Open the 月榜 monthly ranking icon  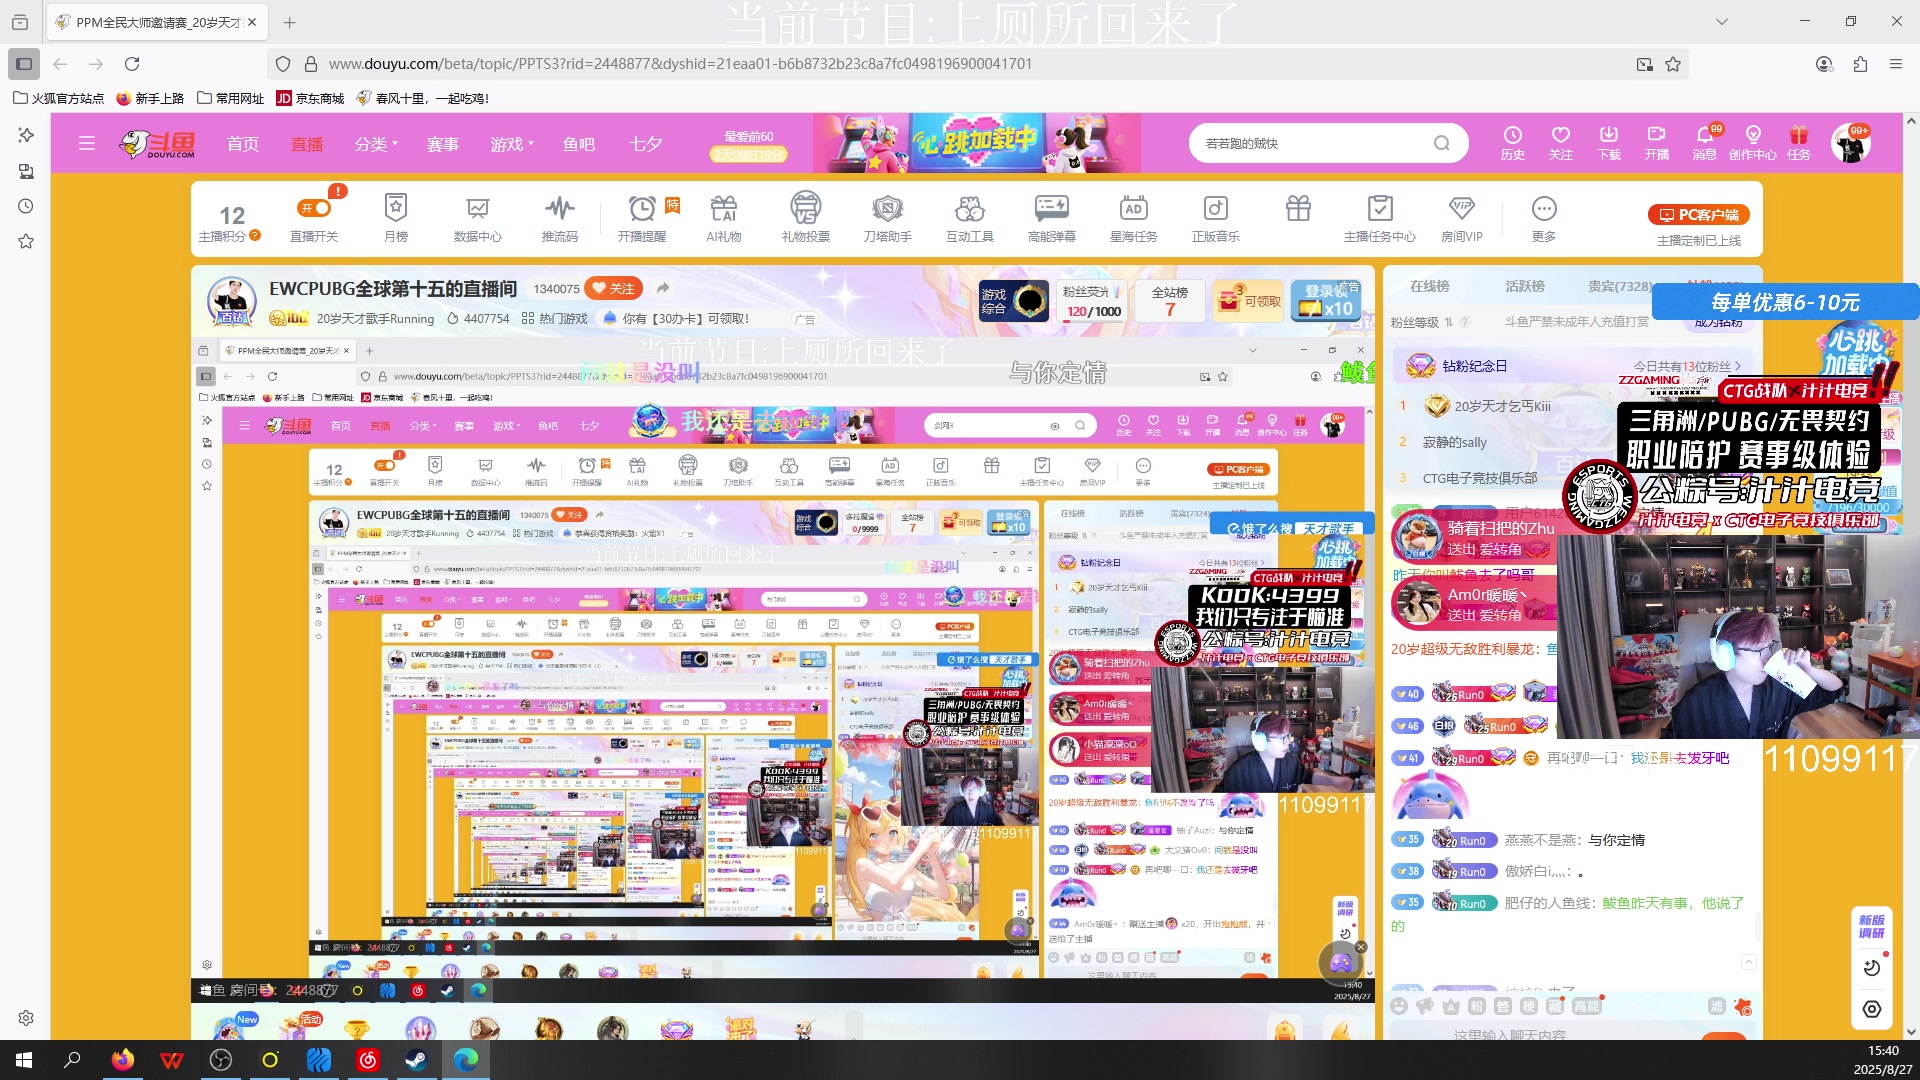pyautogui.click(x=396, y=218)
